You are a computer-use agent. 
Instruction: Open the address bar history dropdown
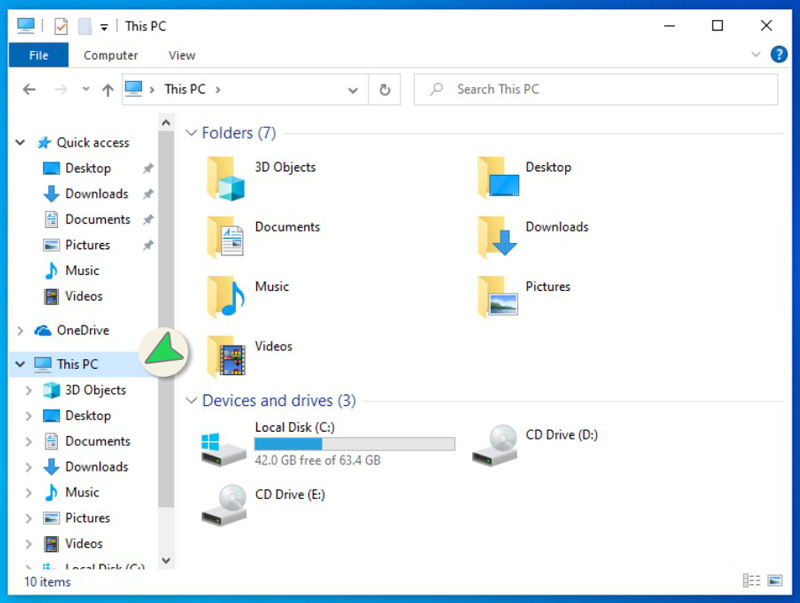353,89
